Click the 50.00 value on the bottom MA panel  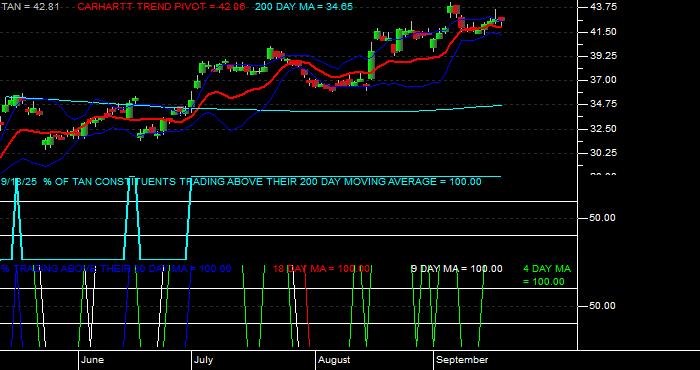click(x=603, y=306)
